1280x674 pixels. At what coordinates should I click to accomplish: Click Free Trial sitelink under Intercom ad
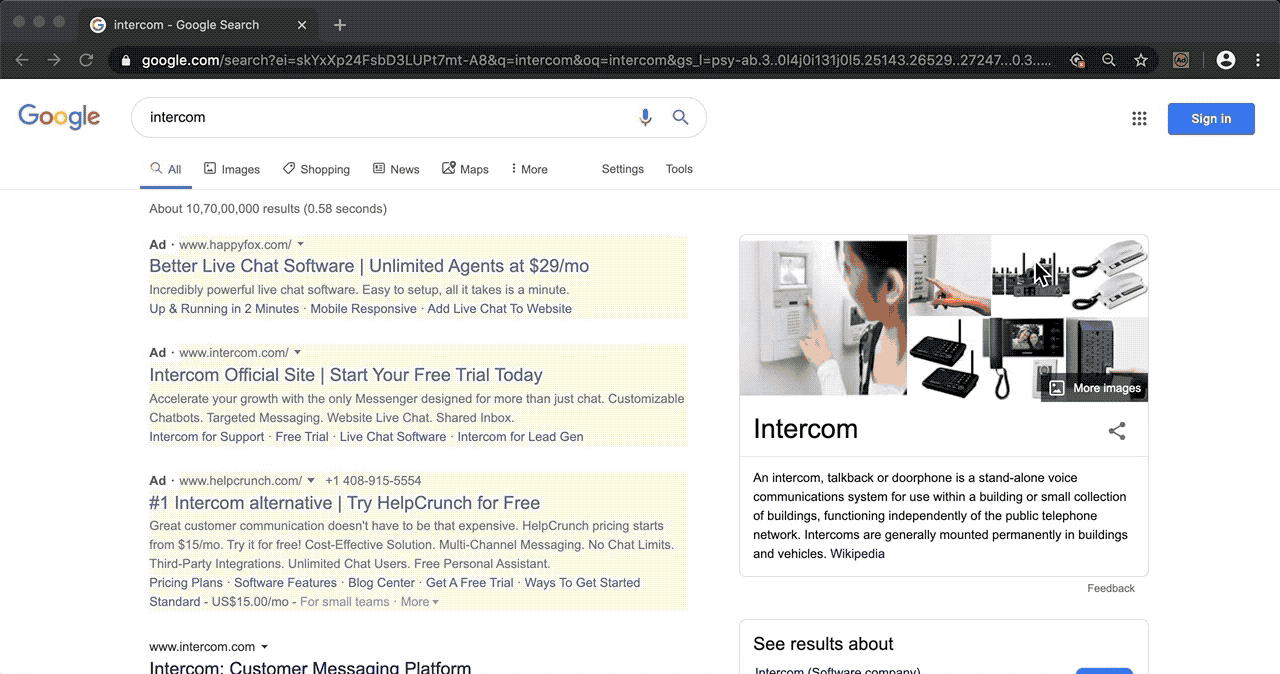(x=302, y=437)
